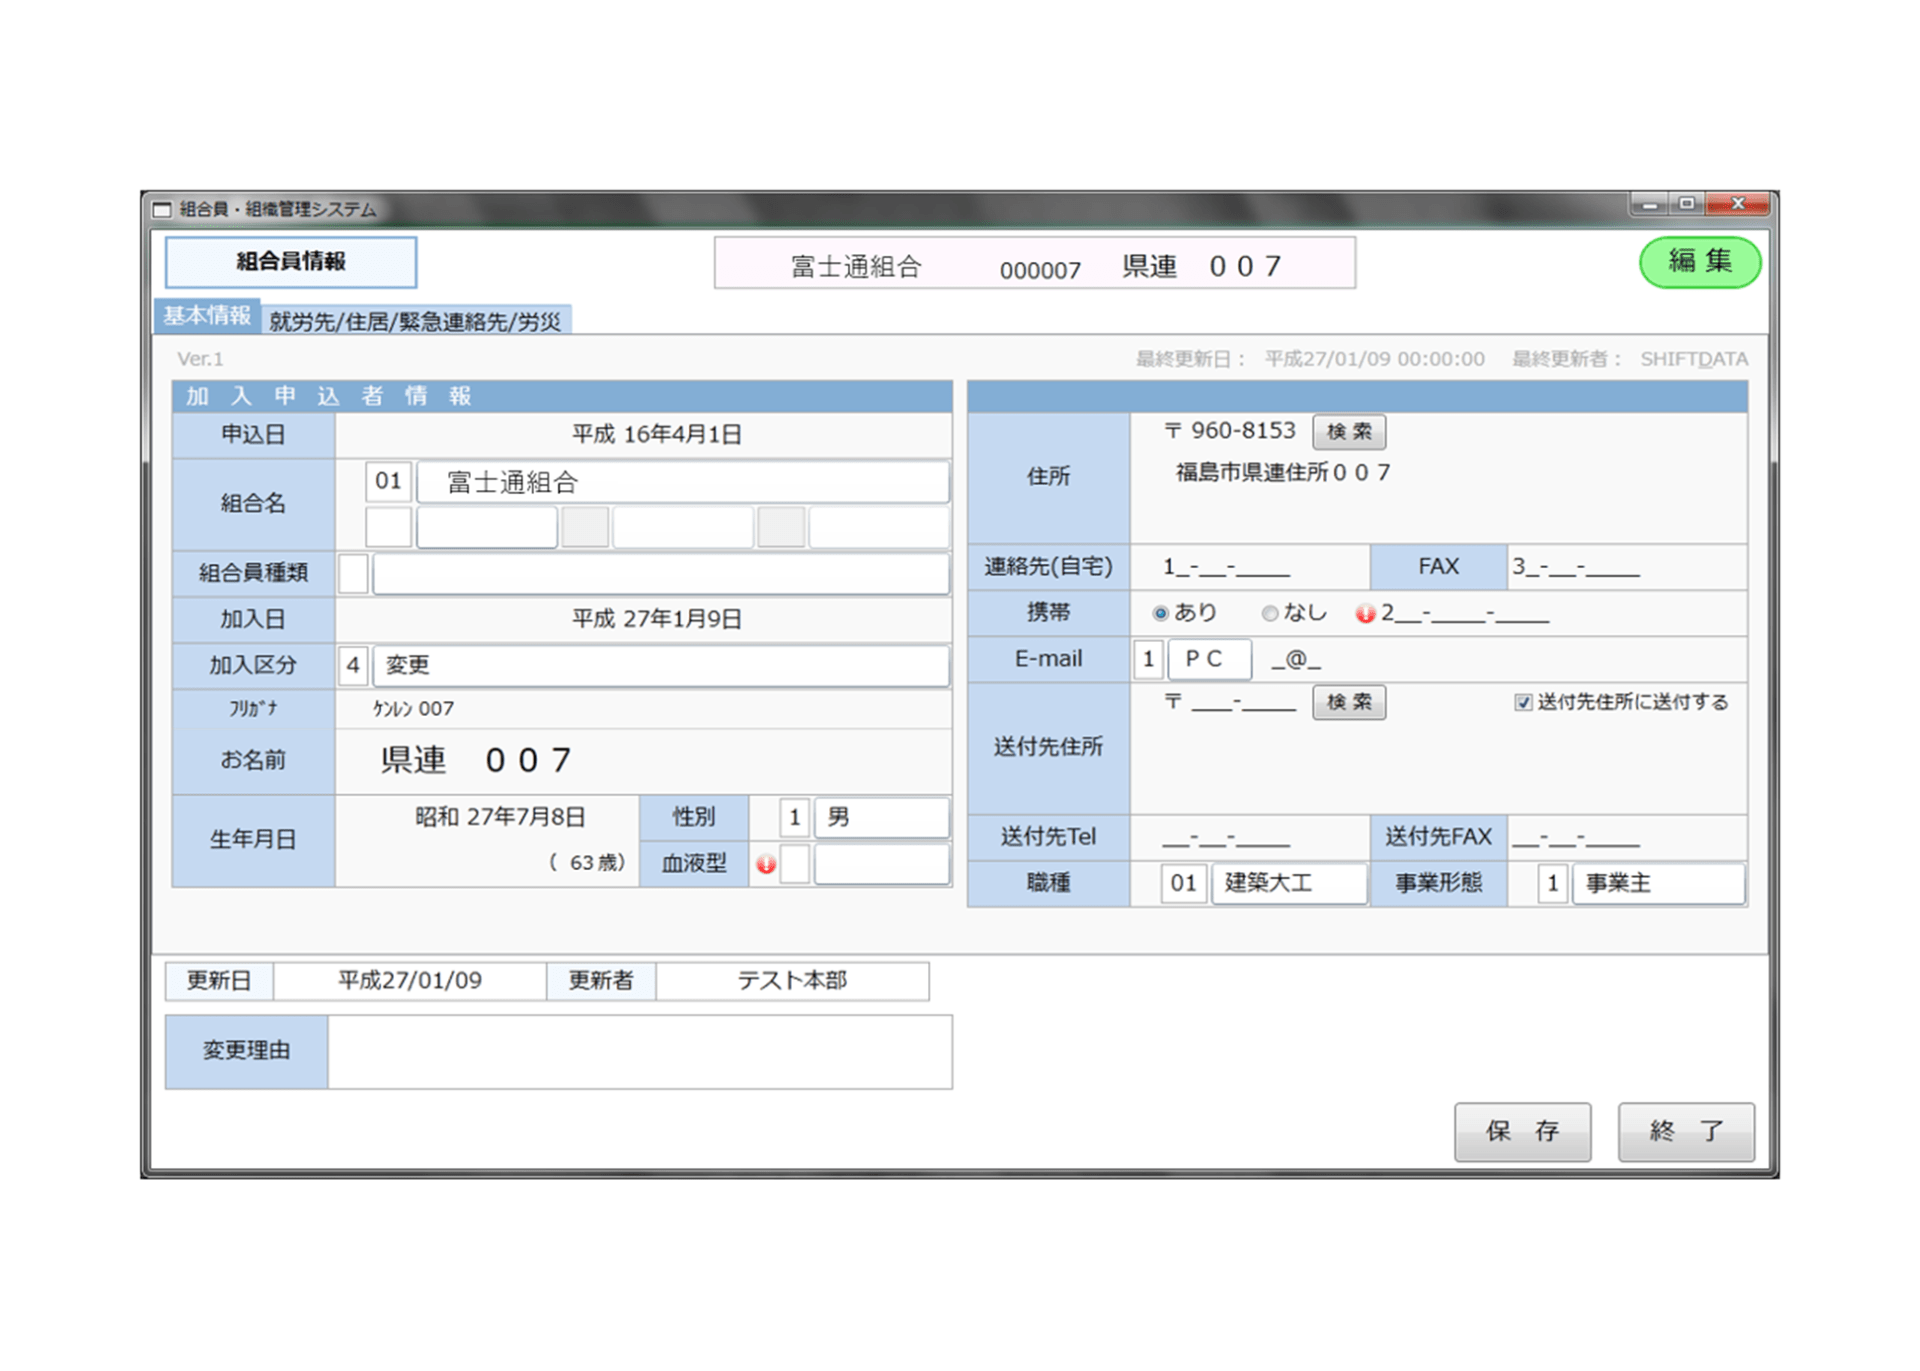The height and width of the screenshot is (1371, 1920).
Task: Click 検索 button in 送付先住所 row
Action: point(1348,702)
